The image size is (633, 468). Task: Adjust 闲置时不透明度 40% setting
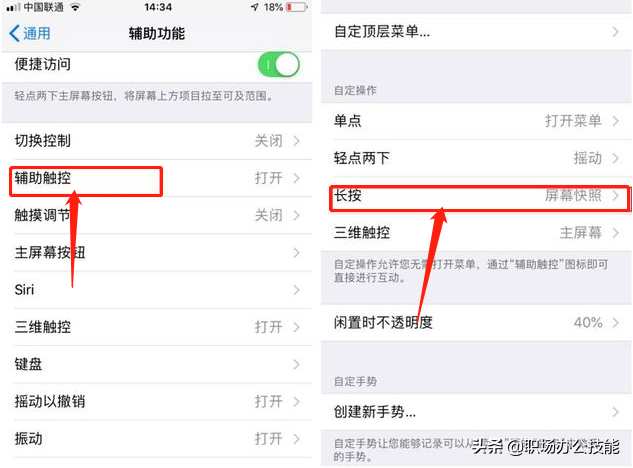476,322
